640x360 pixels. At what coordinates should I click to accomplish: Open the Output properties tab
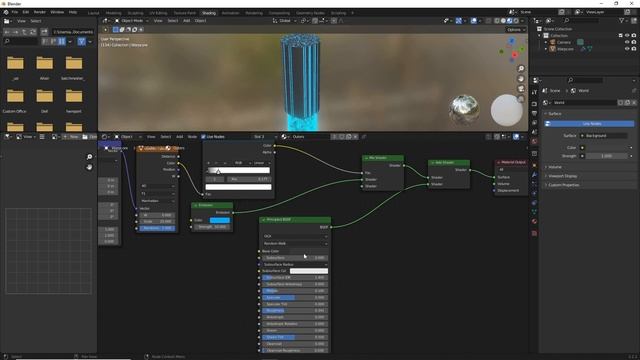click(x=534, y=113)
